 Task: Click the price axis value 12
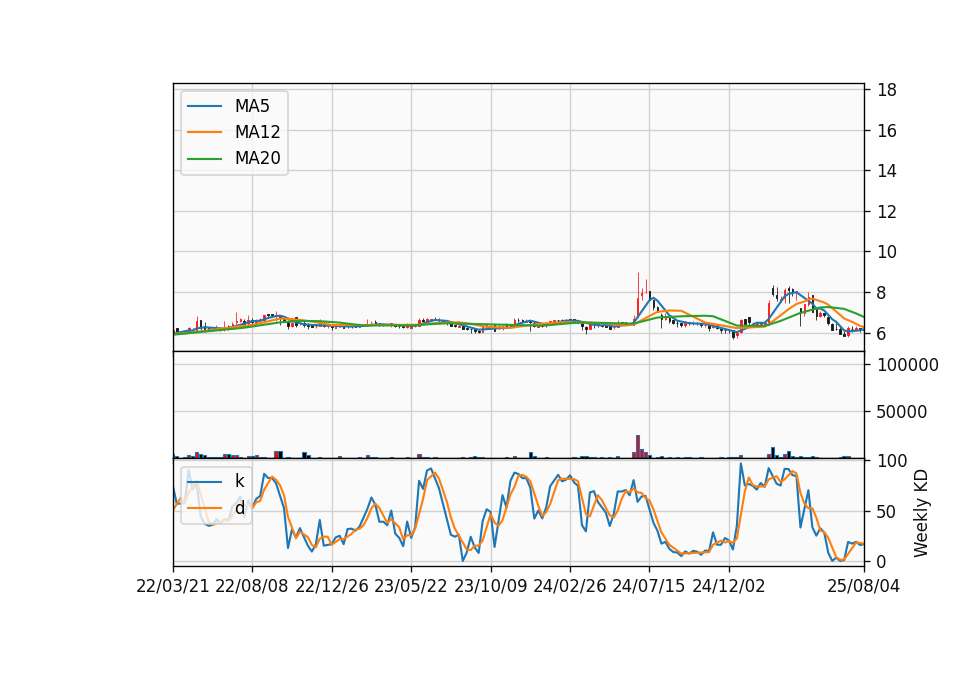click(887, 212)
